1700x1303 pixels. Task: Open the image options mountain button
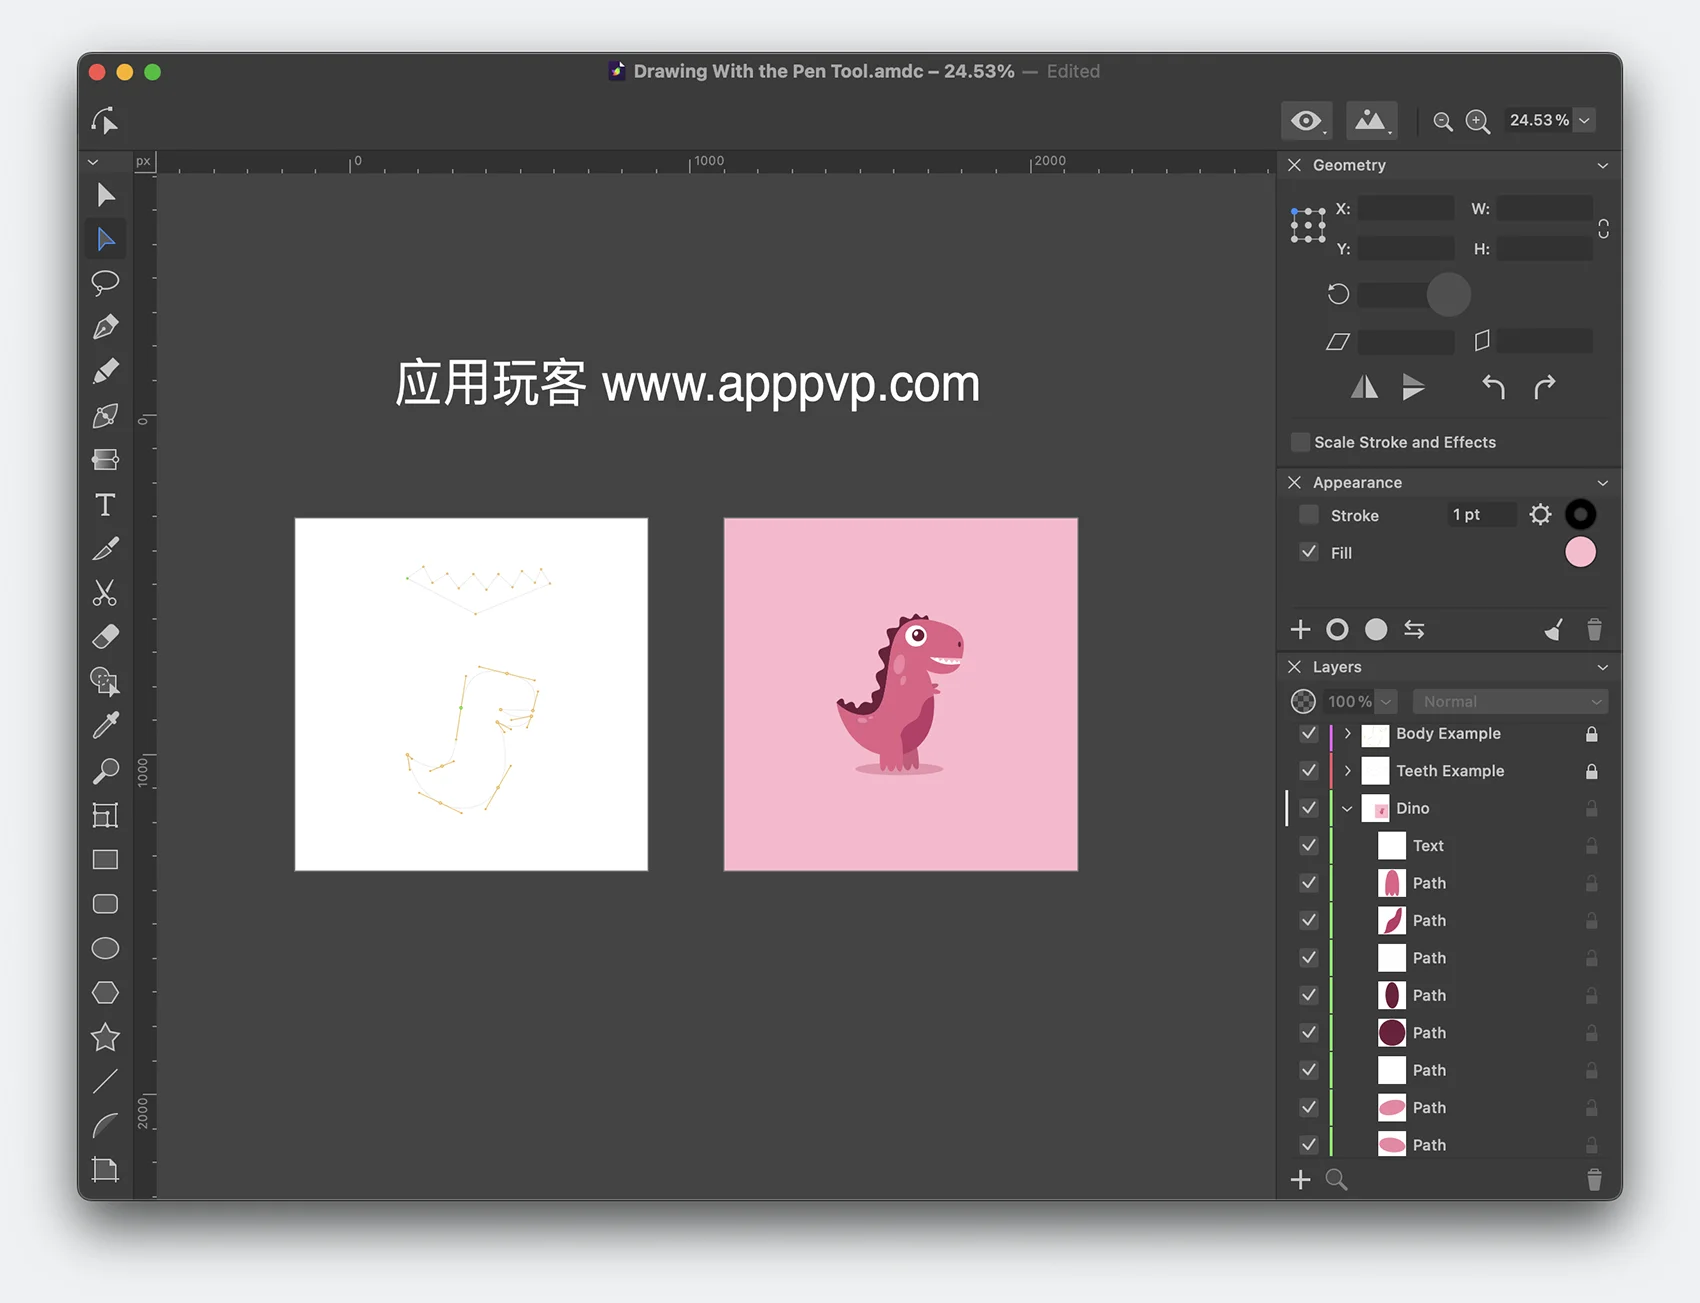[x=1370, y=121]
